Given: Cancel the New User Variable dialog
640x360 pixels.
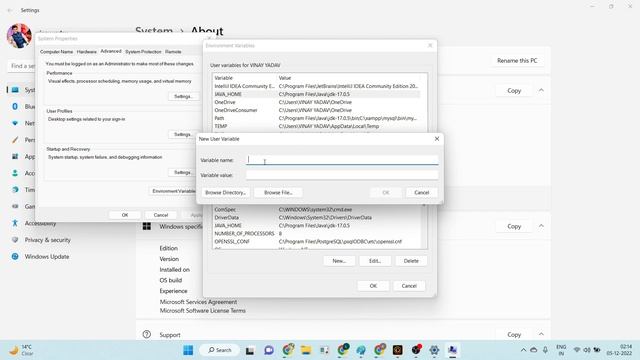Looking at the screenshot, I should click(x=422, y=193).
